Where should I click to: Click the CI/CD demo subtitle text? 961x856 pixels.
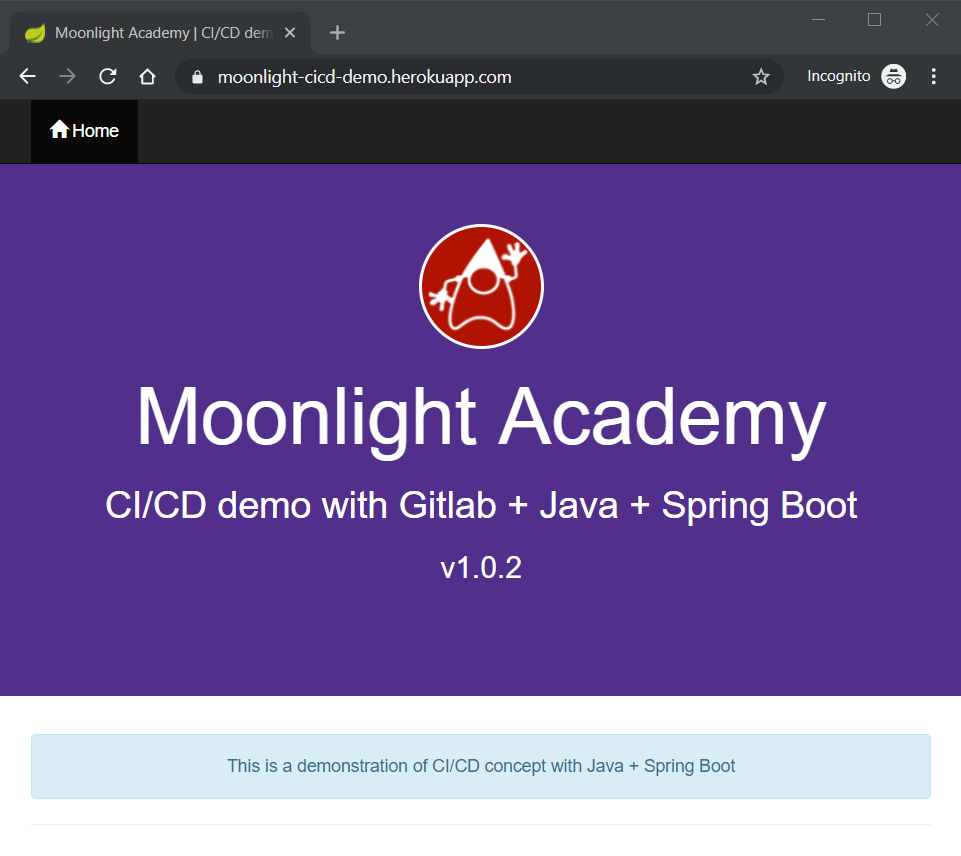481,506
